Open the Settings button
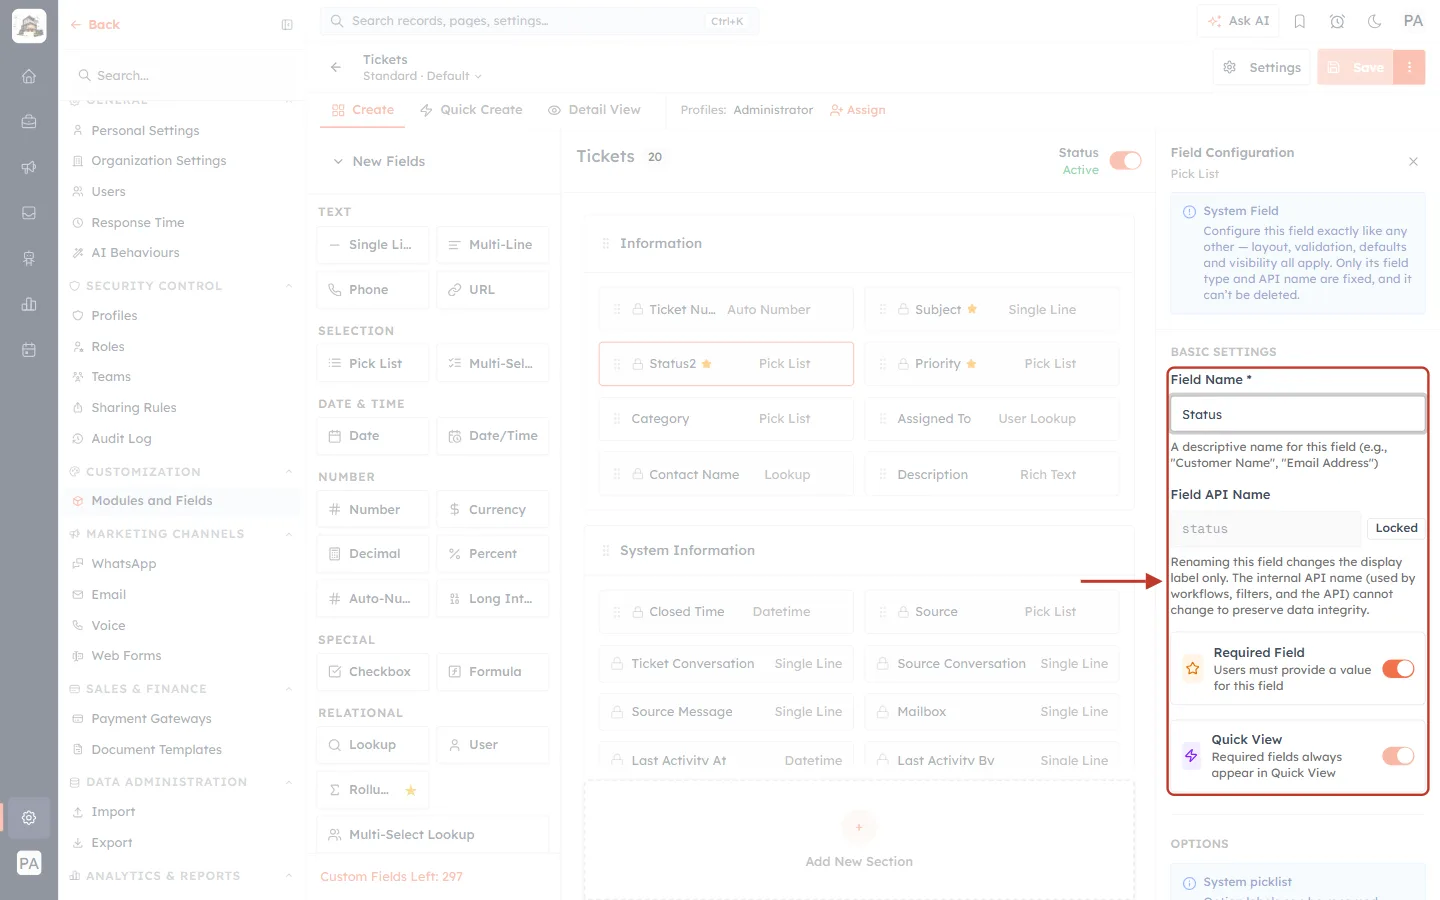Screen dimensions: 1440x900 click(x=1262, y=67)
